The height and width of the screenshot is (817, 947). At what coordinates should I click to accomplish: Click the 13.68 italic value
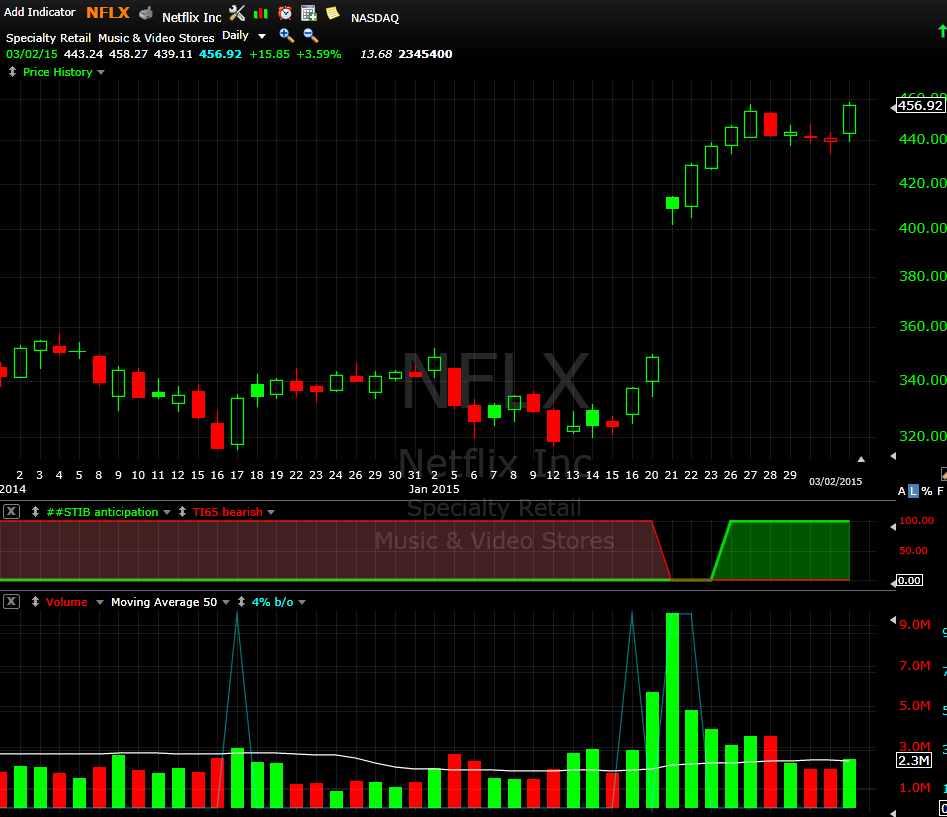(376, 54)
